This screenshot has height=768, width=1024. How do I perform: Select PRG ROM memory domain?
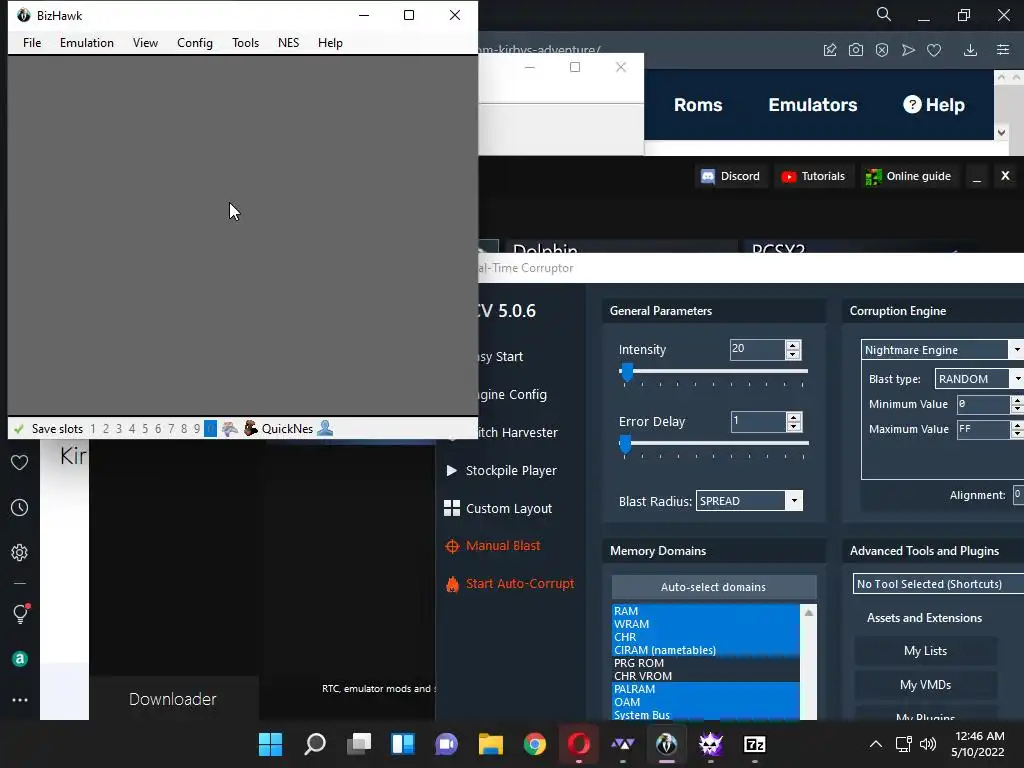[x=705, y=663]
